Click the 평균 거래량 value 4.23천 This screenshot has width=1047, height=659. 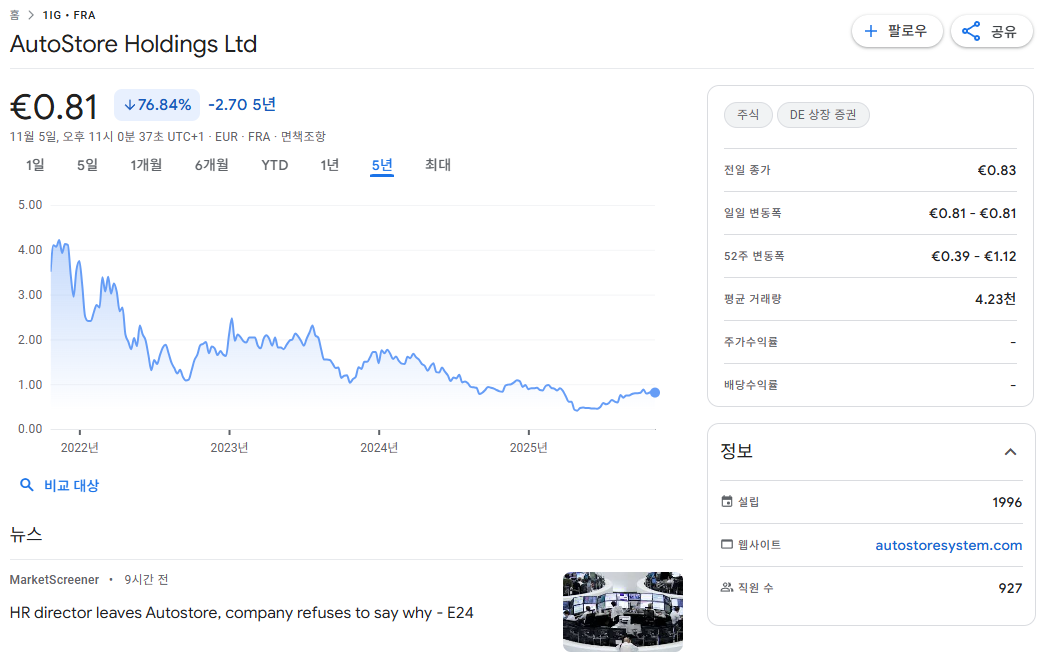(x=995, y=299)
